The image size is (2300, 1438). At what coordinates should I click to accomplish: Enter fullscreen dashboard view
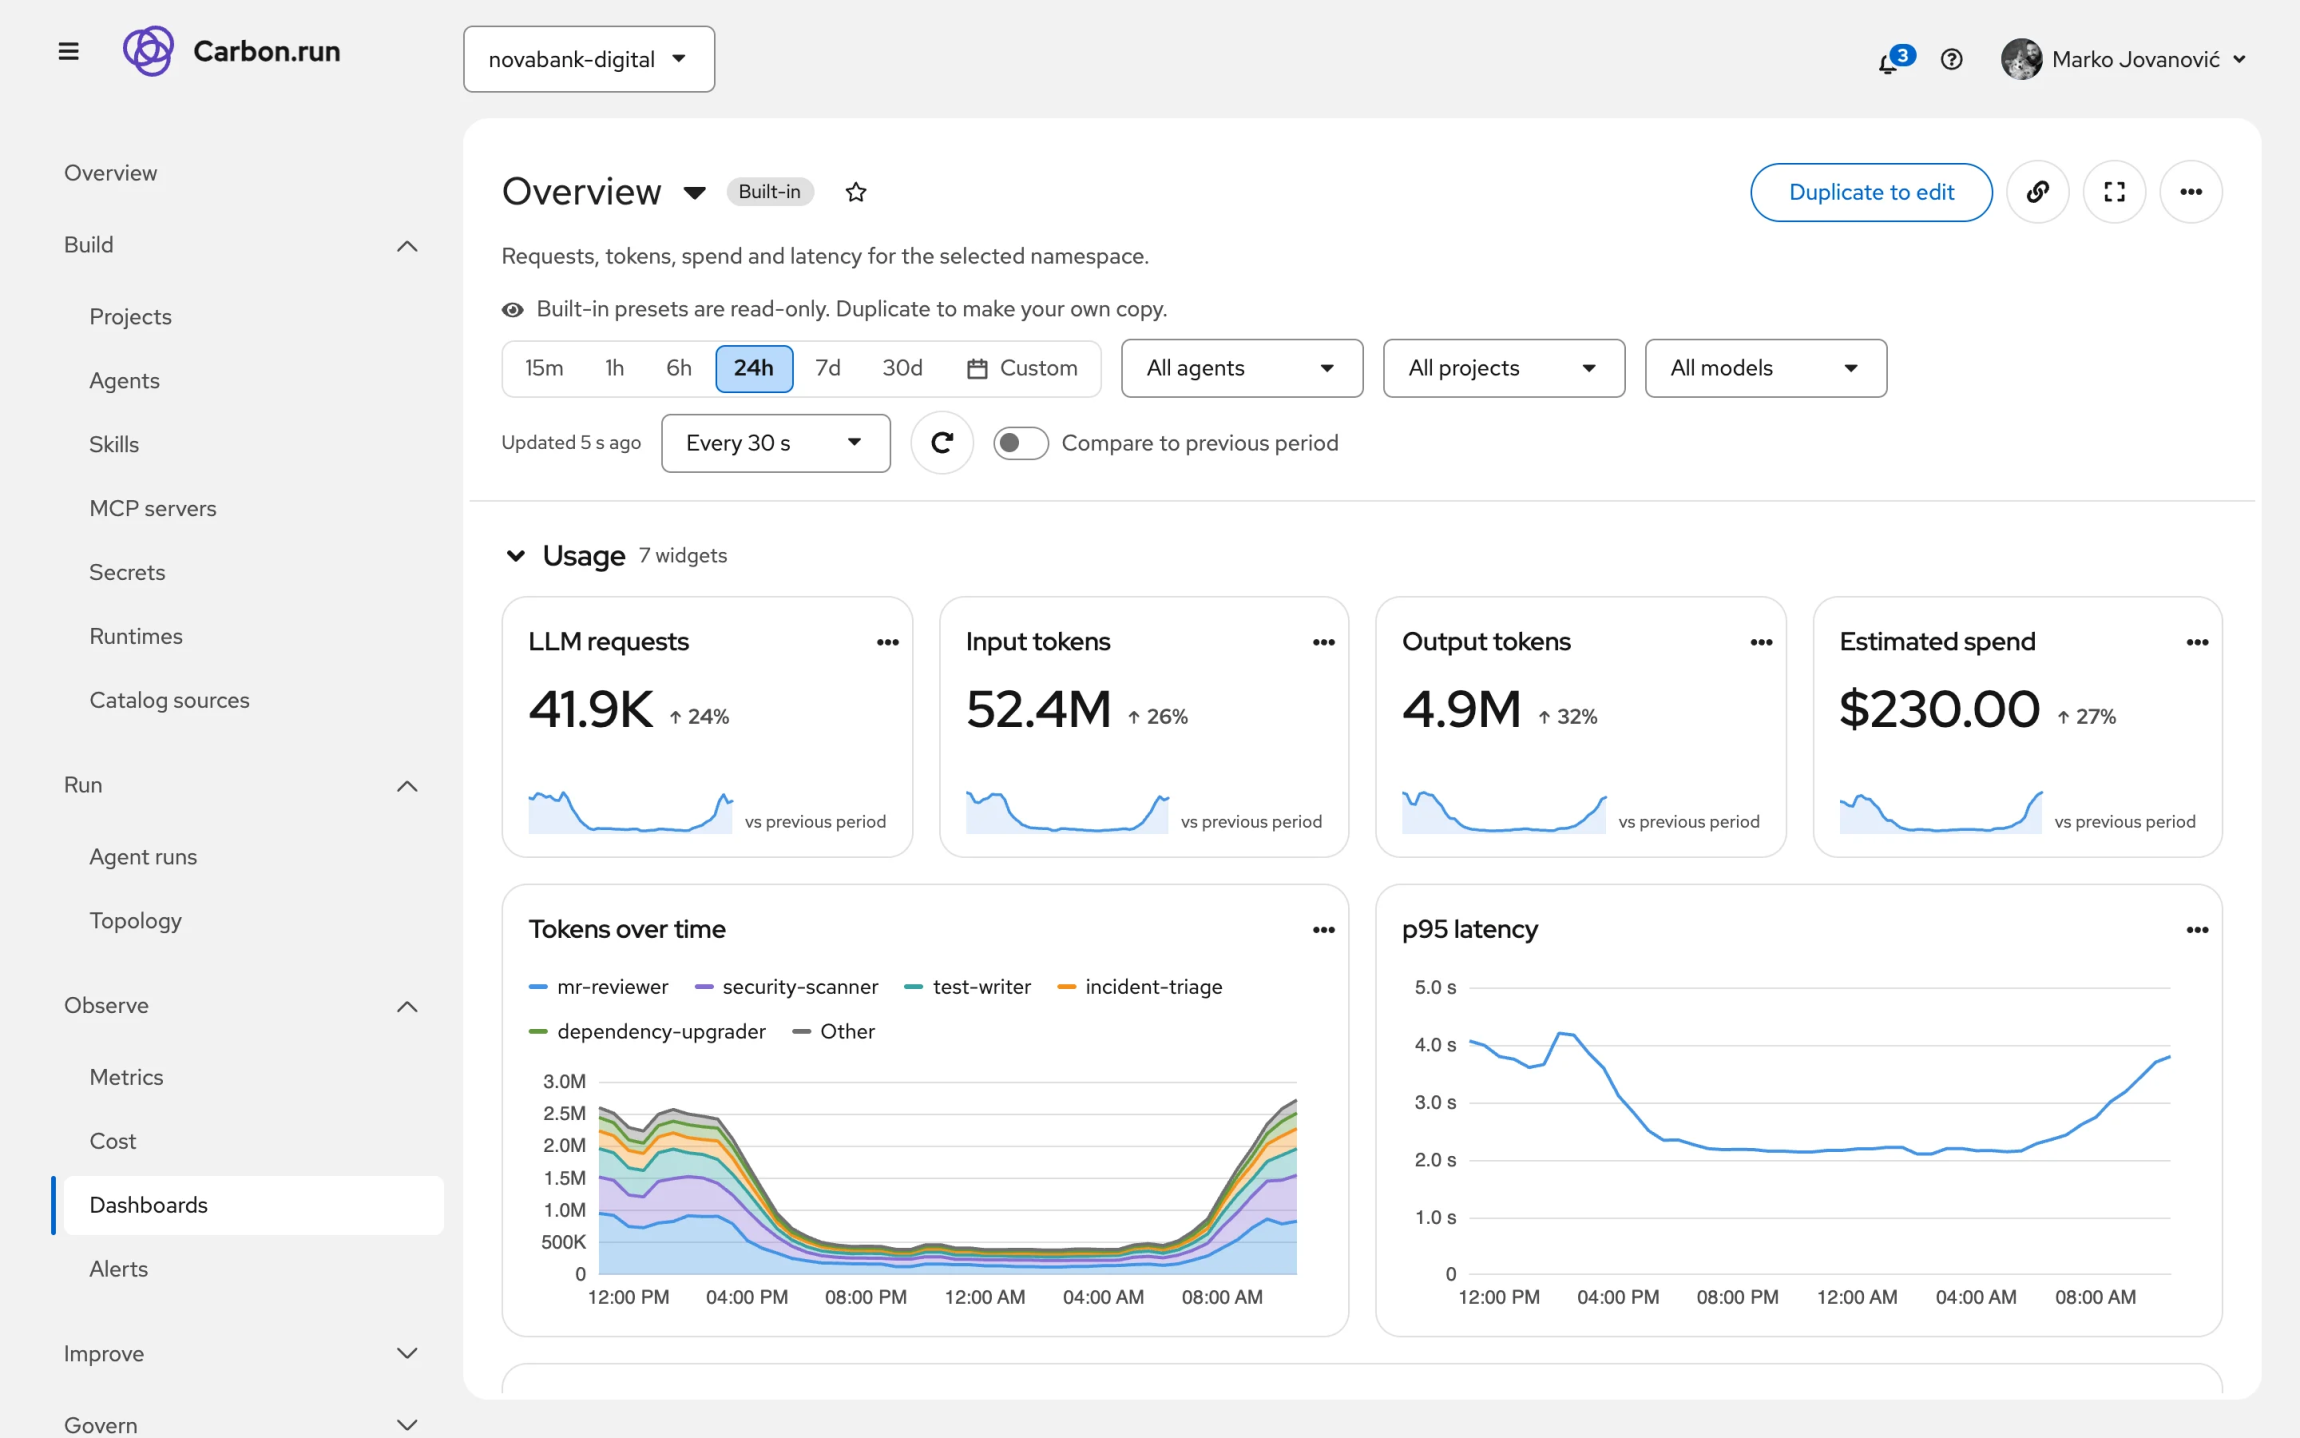pos(2114,192)
